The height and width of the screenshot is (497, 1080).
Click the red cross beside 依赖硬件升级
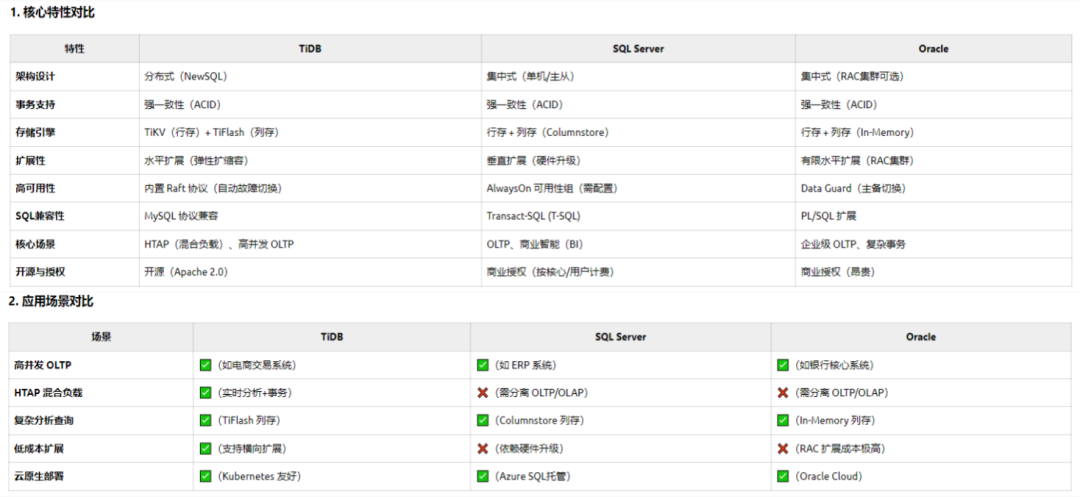point(482,448)
